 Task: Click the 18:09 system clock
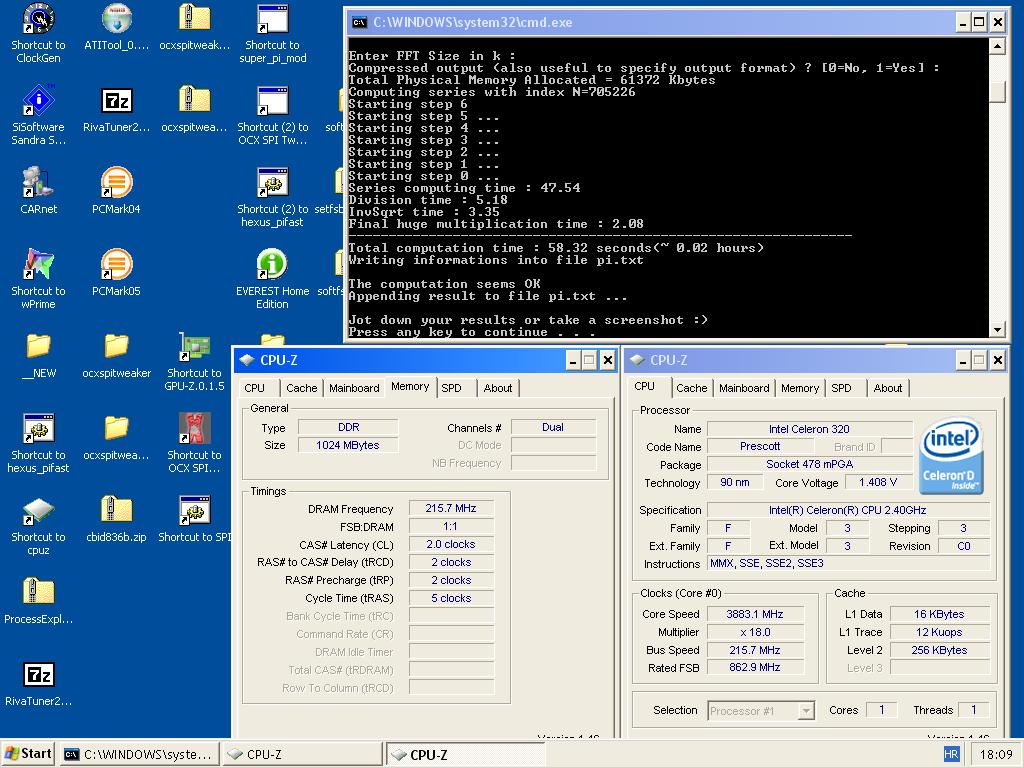(x=996, y=754)
